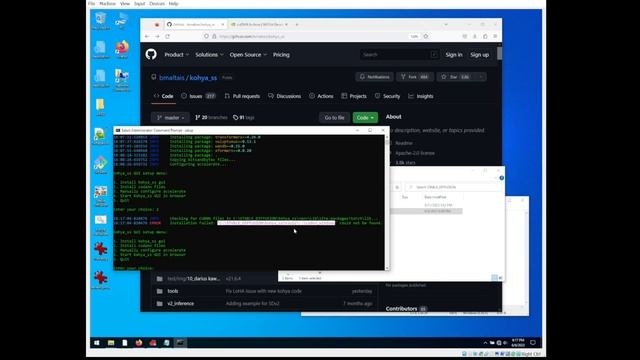Open the Issues tab
This screenshot has height=360, width=640.
pyautogui.click(x=198, y=96)
